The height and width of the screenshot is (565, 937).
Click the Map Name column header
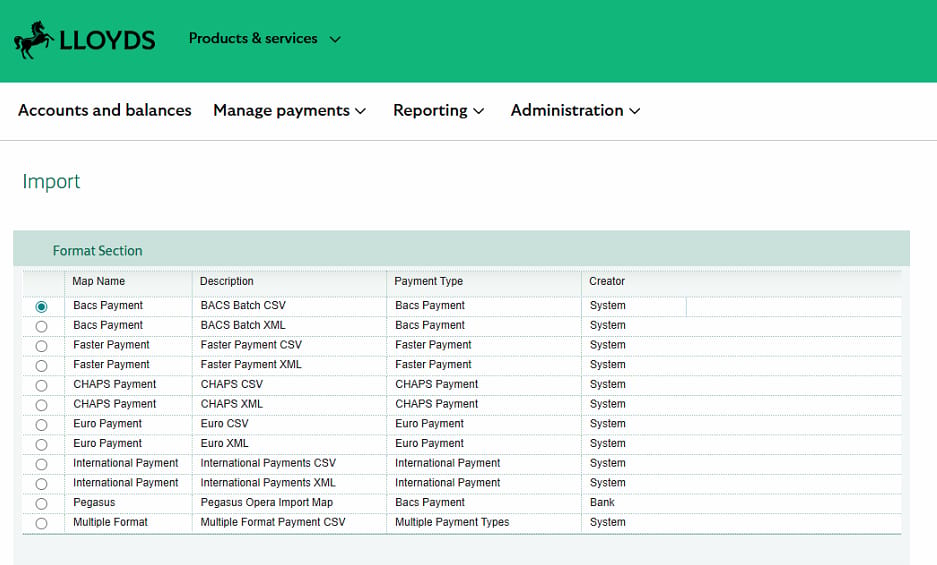[99, 281]
